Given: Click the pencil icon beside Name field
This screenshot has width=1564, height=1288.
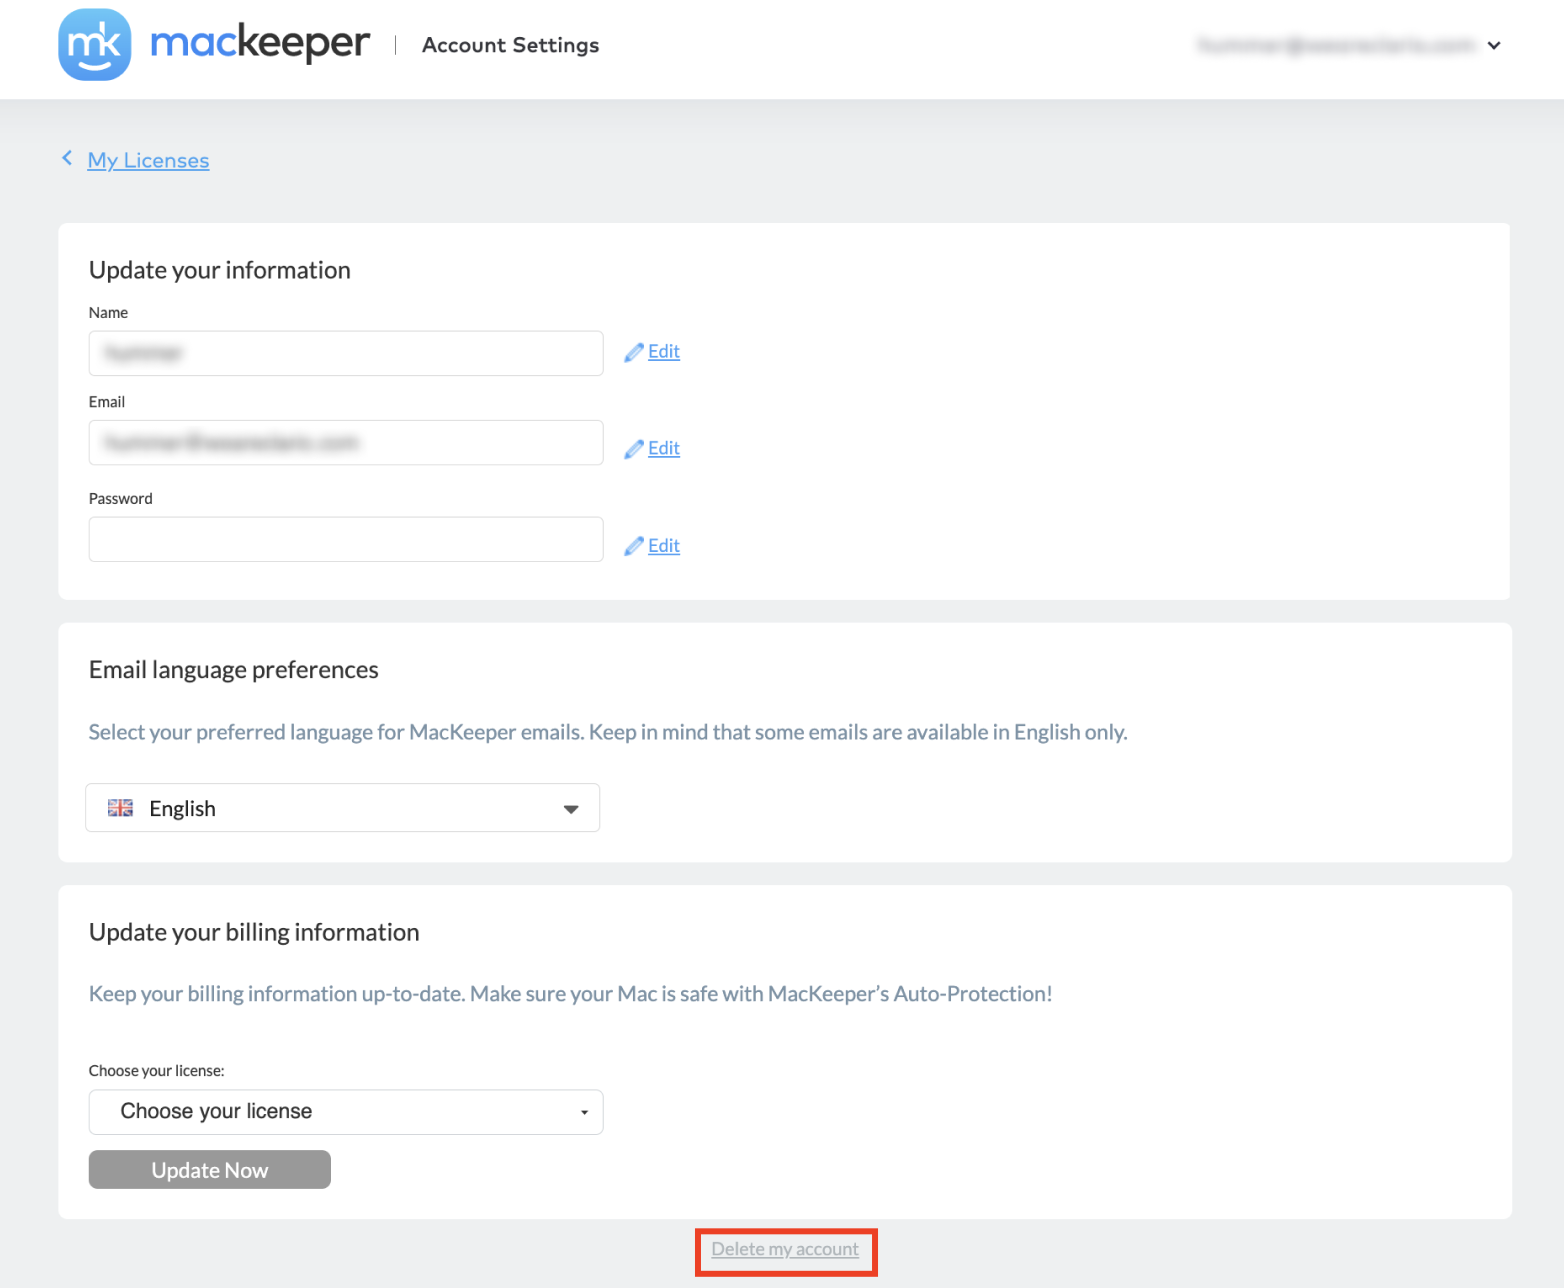Looking at the screenshot, I should (x=634, y=352).
